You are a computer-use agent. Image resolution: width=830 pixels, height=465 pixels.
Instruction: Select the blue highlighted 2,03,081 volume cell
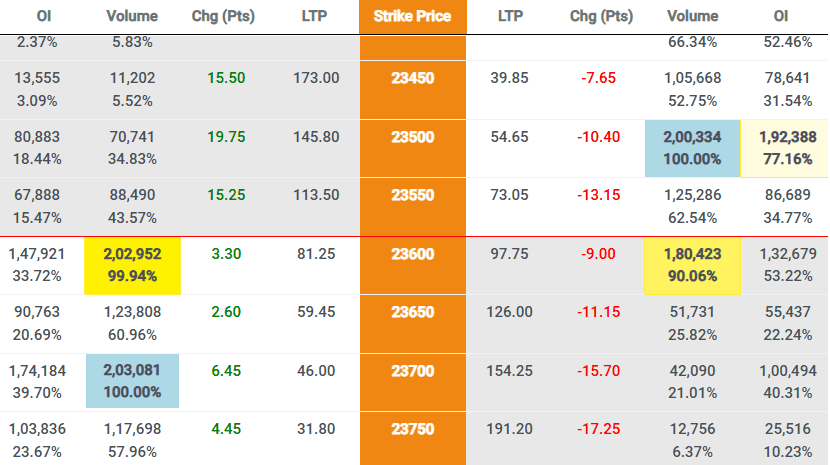click(x=132, y=381)
